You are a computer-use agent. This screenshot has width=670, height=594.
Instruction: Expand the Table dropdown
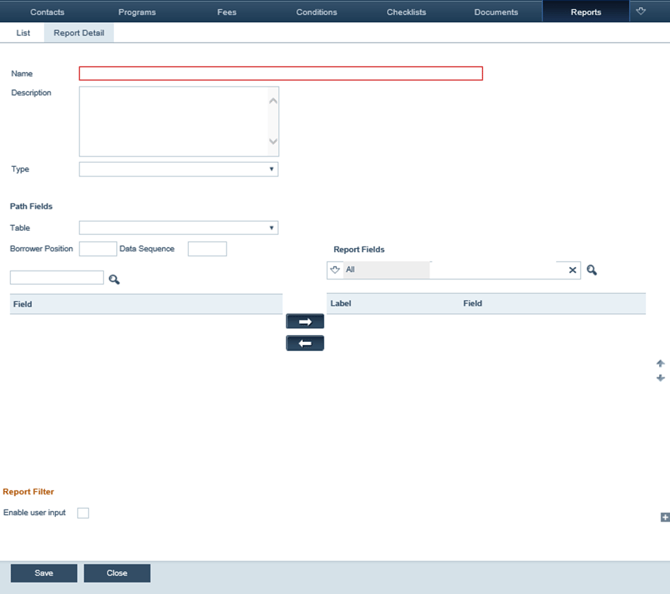click(178, 228)
